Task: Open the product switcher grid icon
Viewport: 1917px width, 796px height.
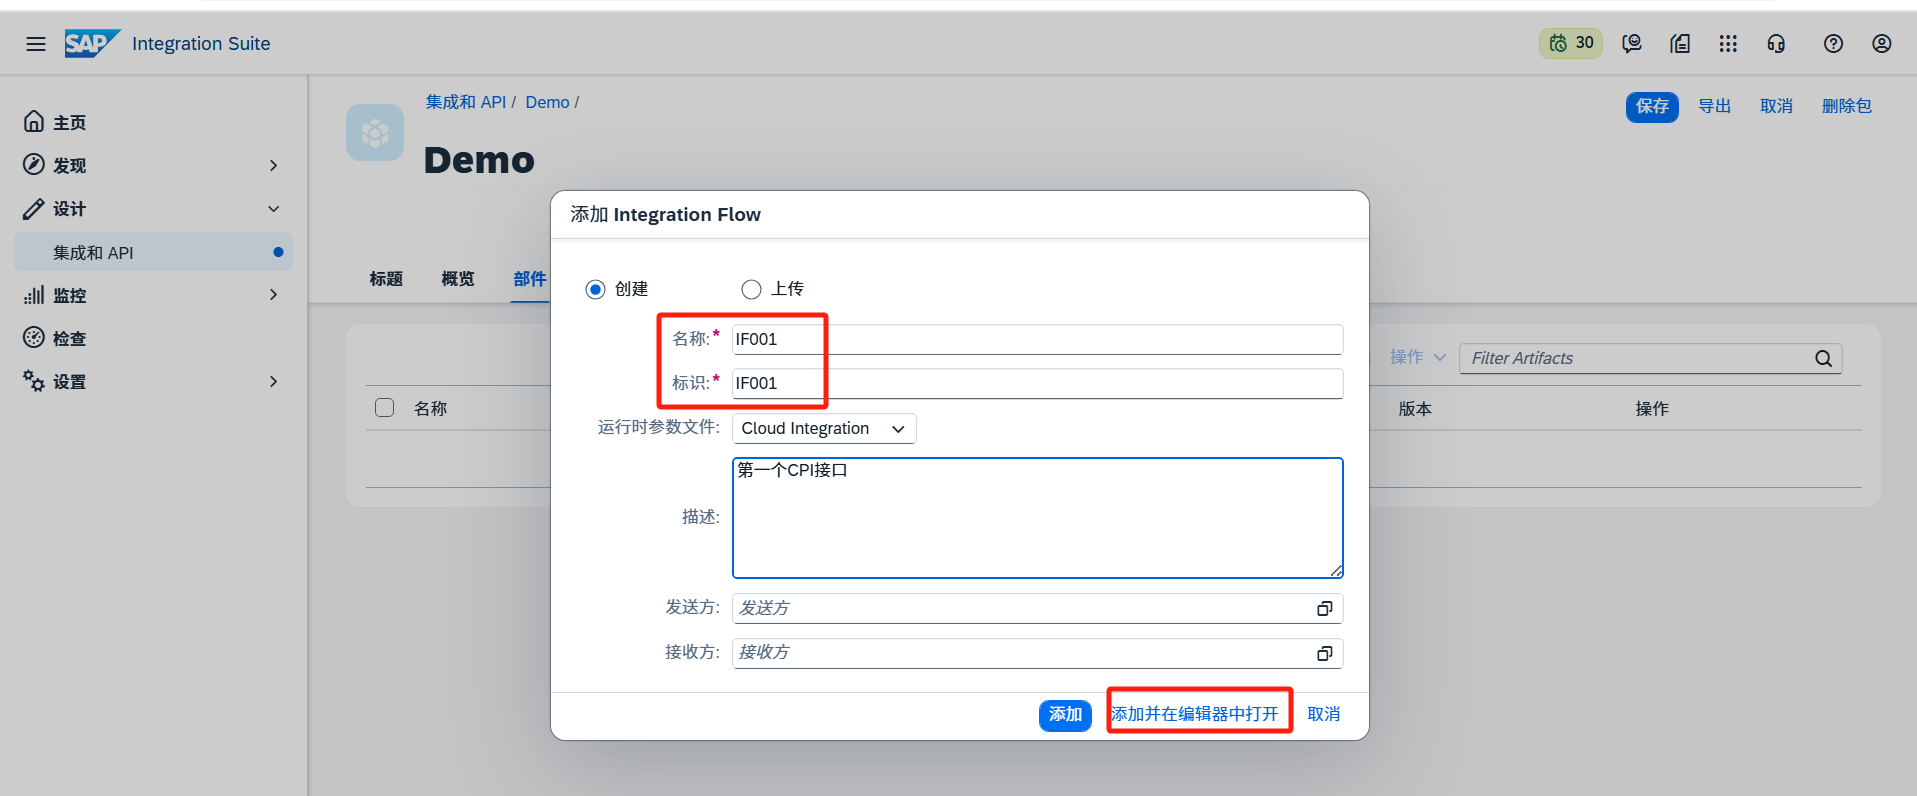Action: [1728, 43]
